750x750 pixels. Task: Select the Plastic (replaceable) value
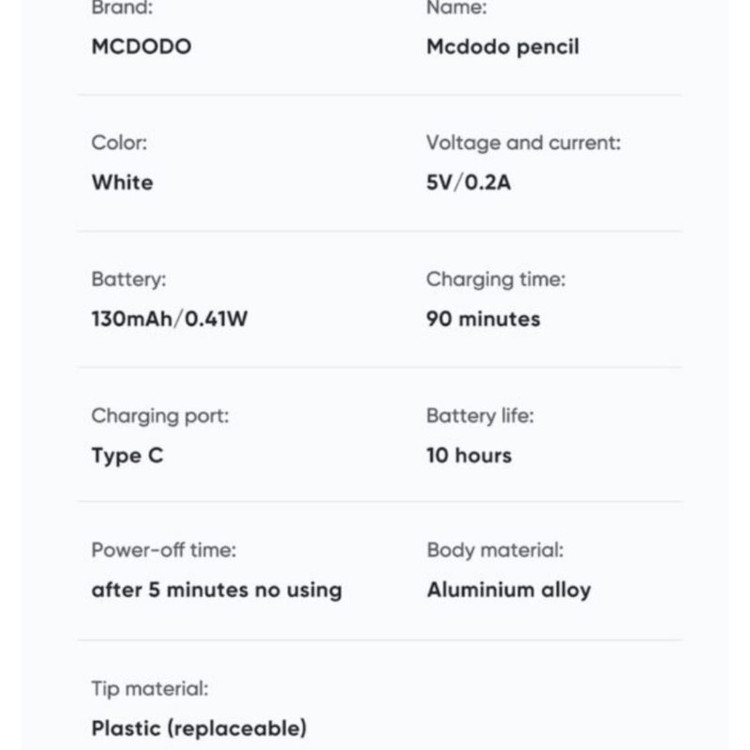tap(199, 728)
